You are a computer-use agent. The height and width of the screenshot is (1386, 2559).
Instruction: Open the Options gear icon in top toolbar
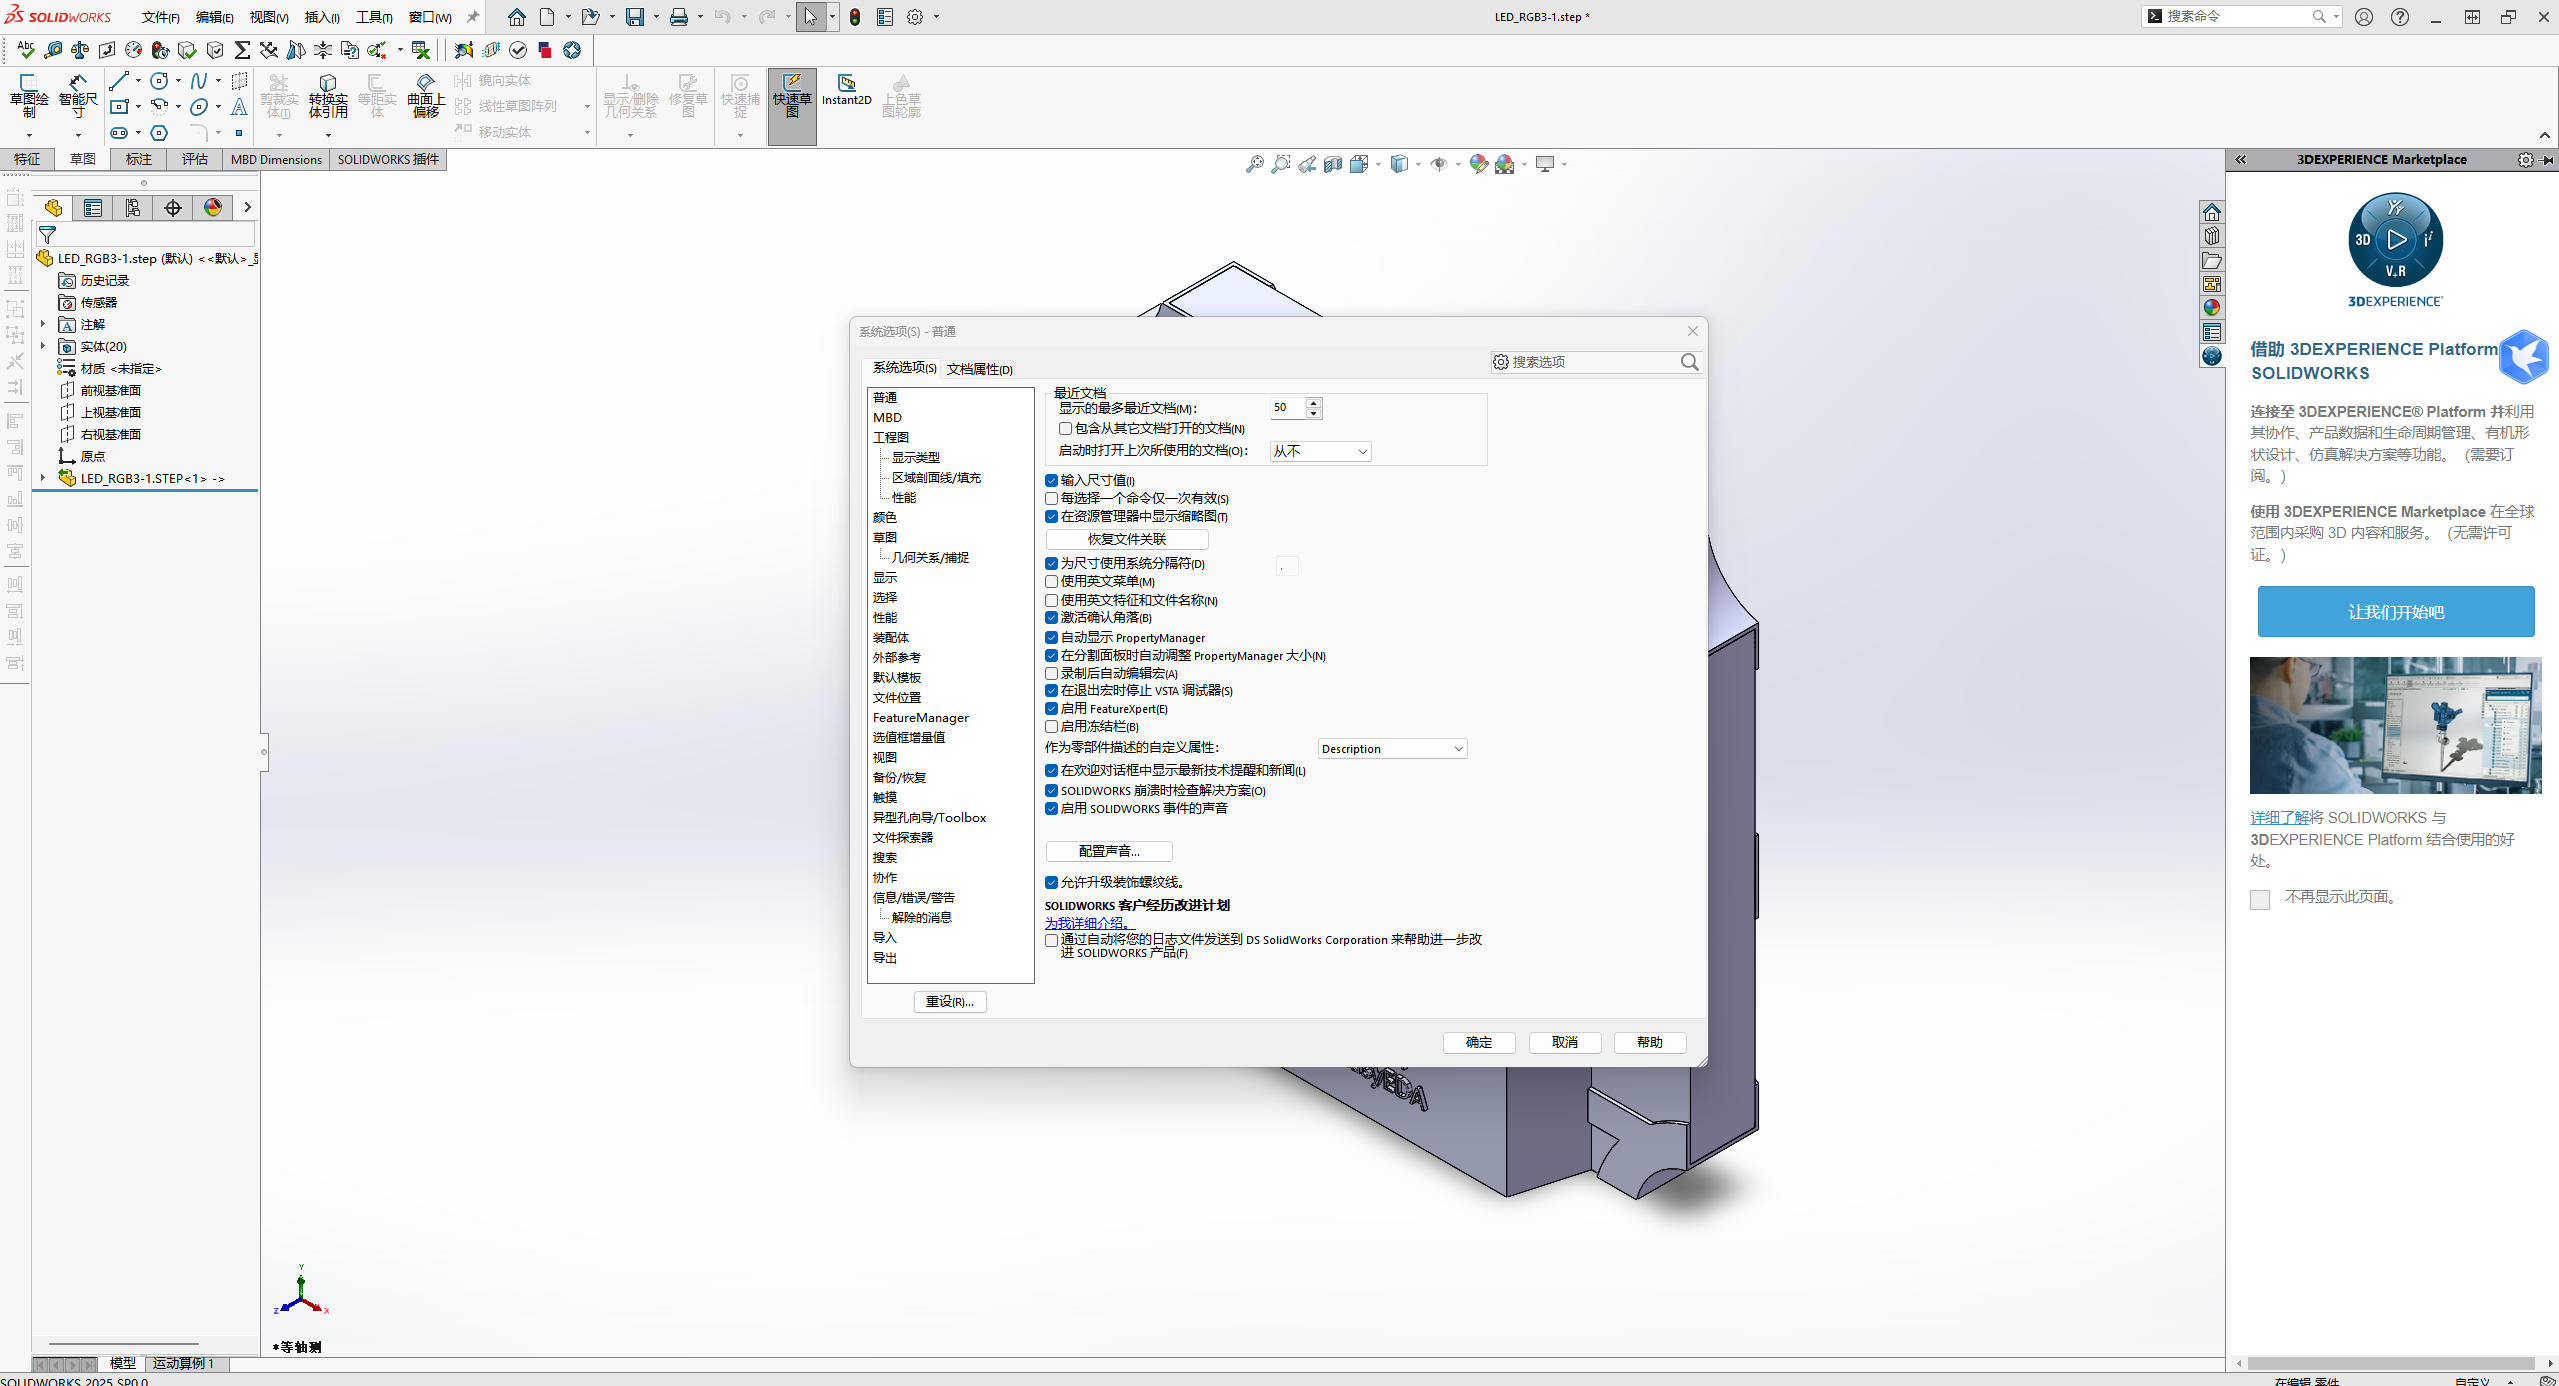pos(915,17)
